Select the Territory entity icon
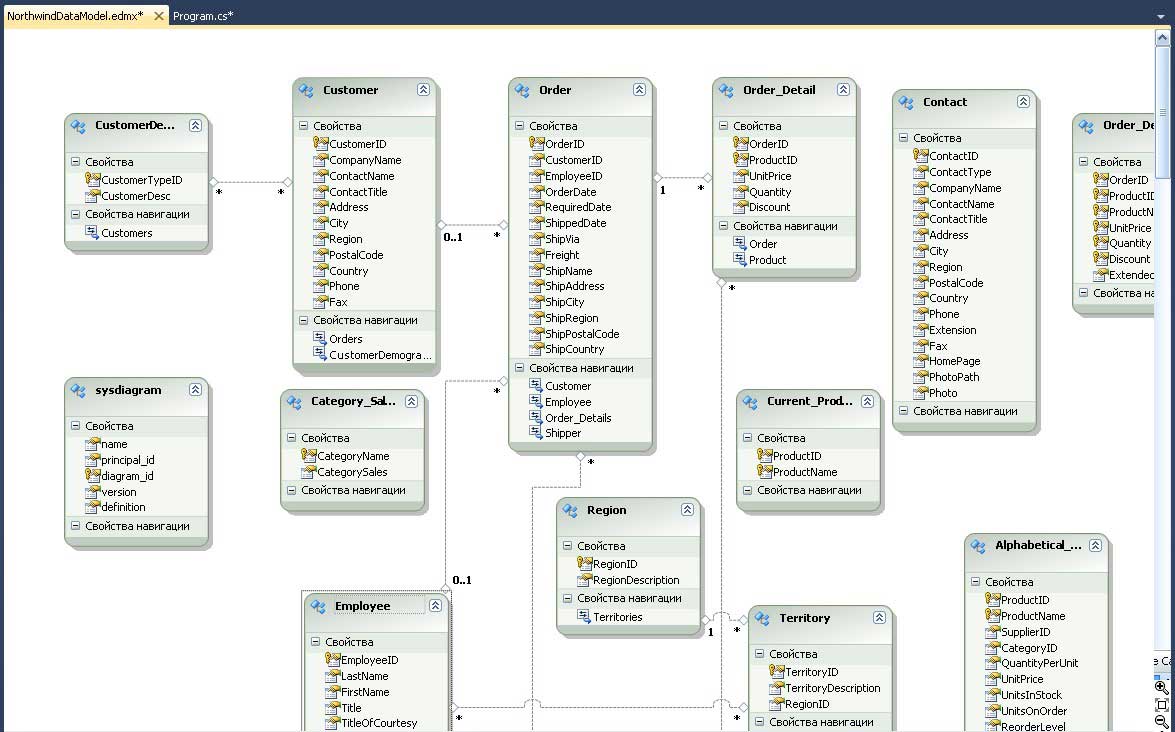1175x732 pixels. (762, 619)
